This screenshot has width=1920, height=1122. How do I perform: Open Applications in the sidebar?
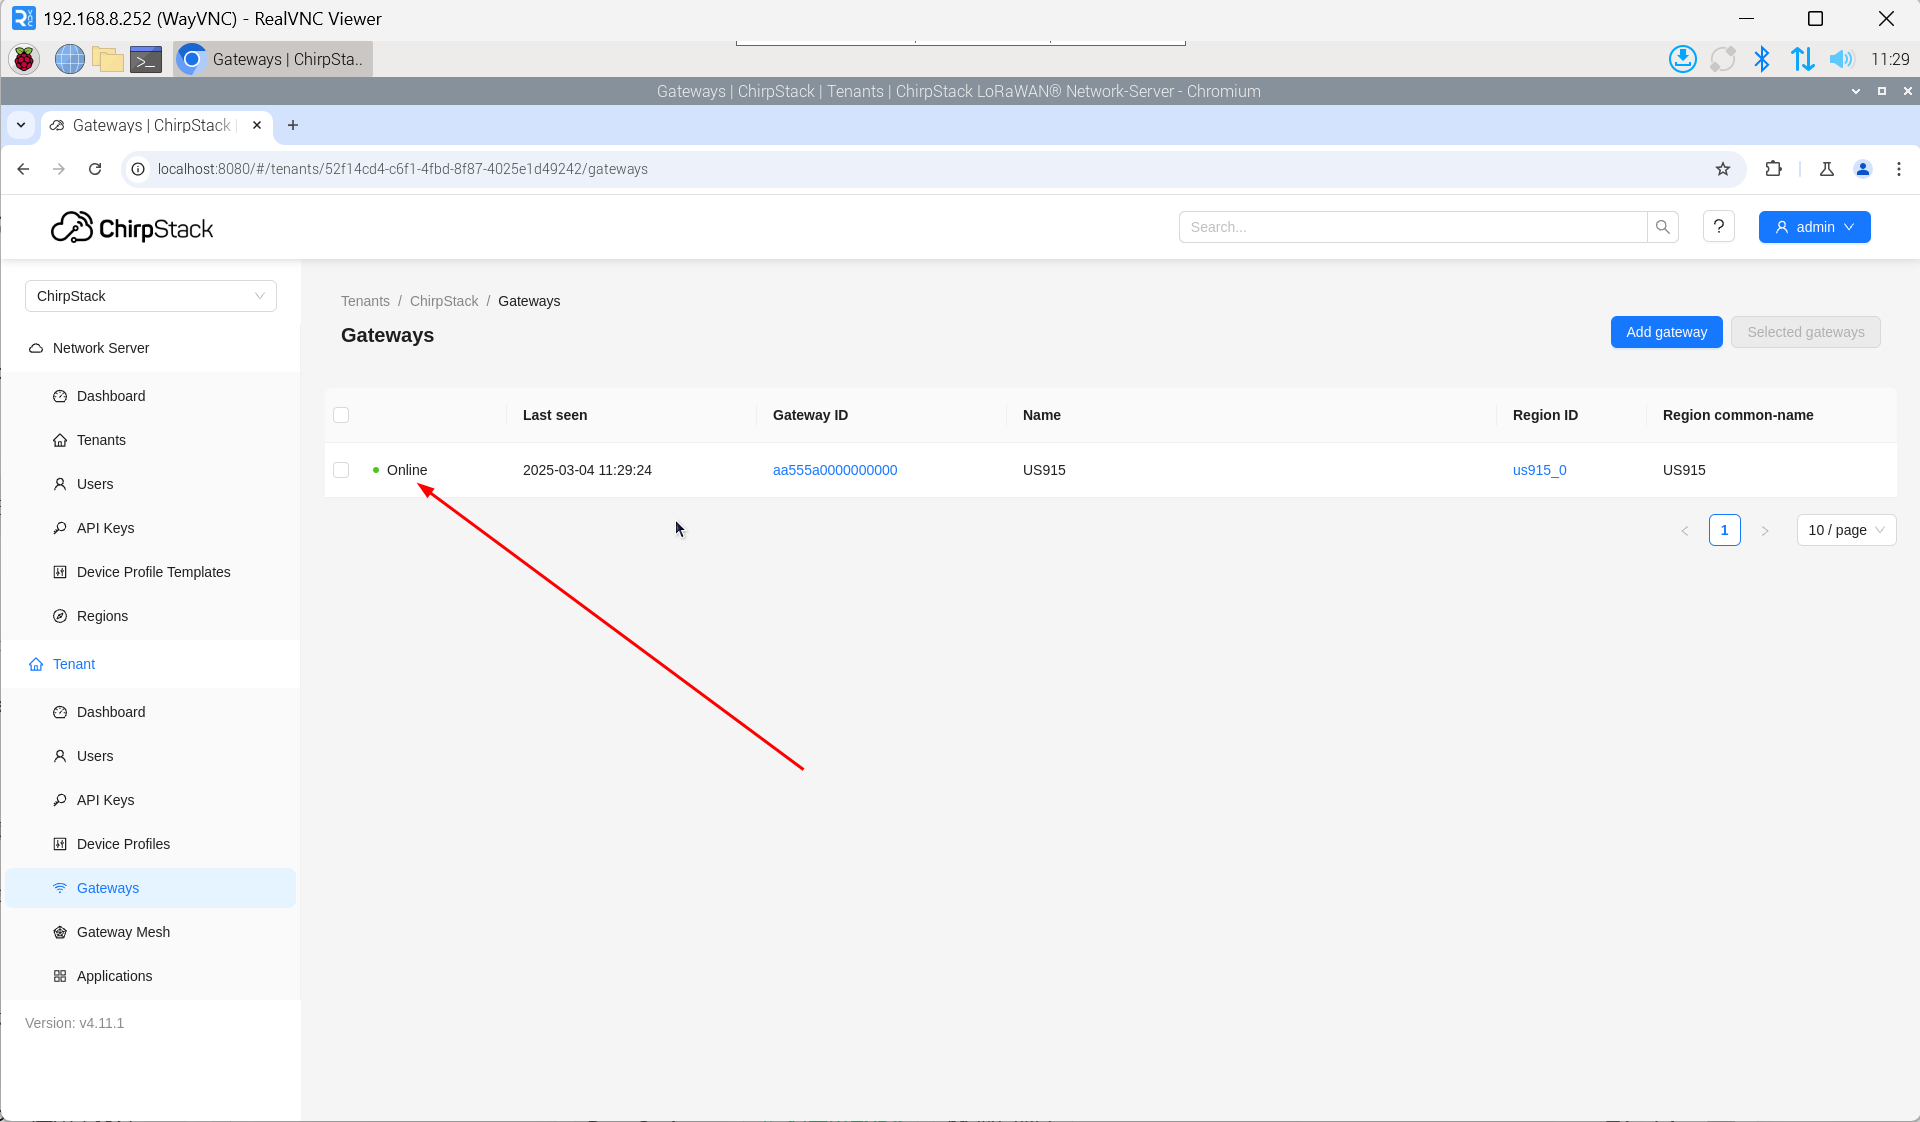click(114, 976)
